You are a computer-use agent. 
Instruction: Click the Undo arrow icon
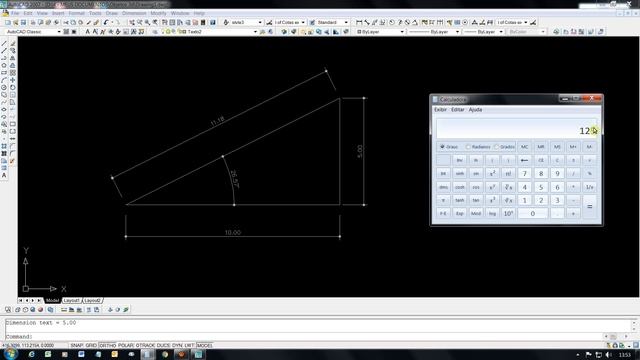[106, 22]
